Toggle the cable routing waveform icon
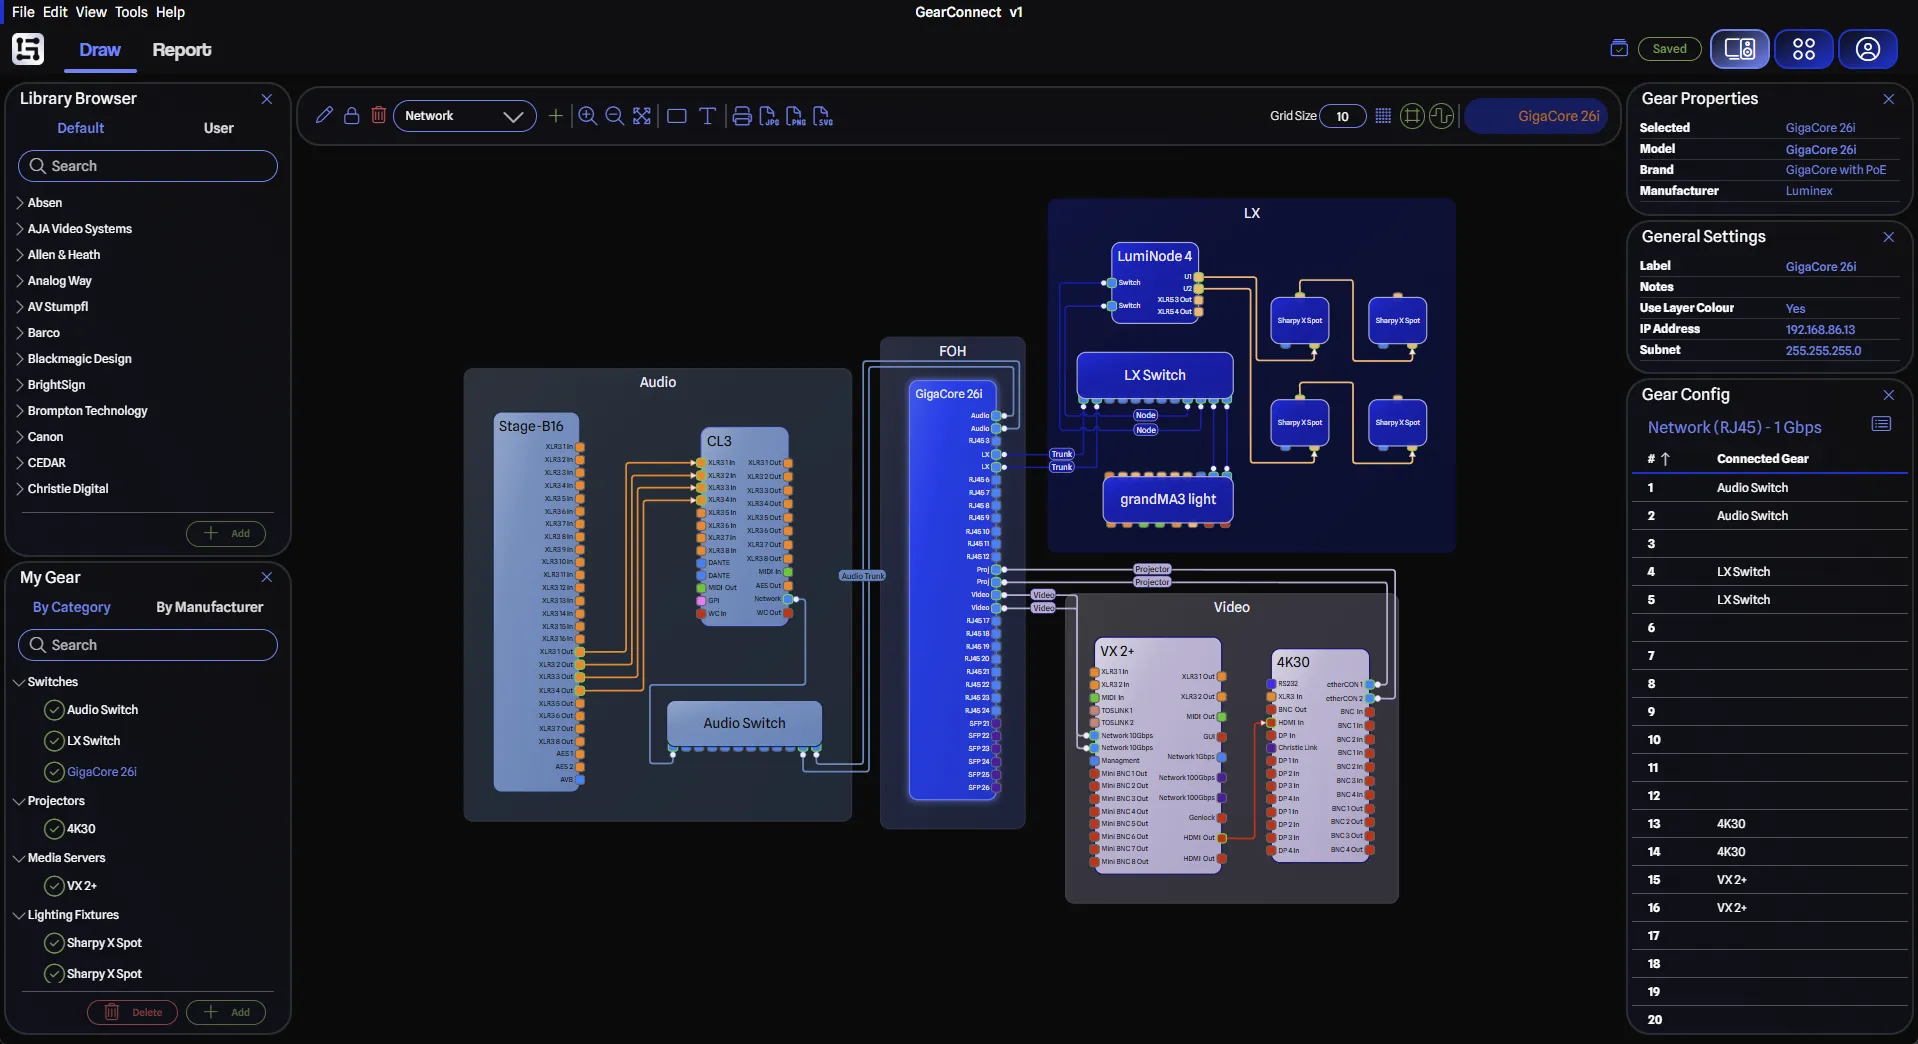The width and height of the screenshot is (1918, 1044). (x=1441, y=116)
